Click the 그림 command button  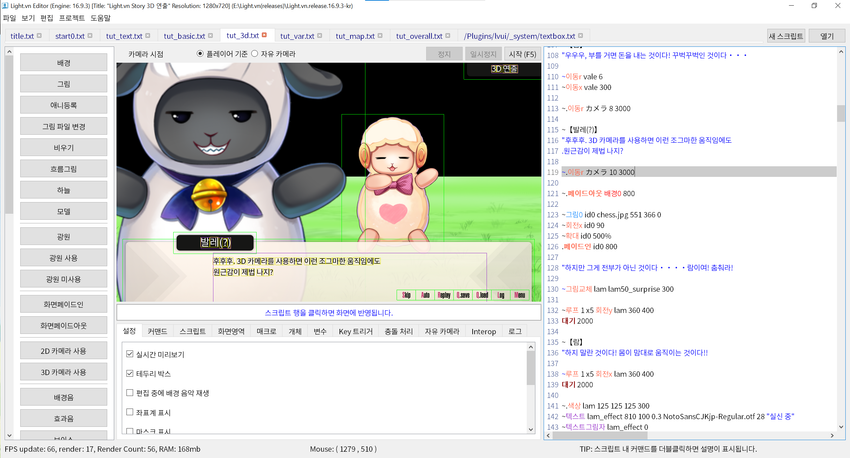click(x=63, y=84)
